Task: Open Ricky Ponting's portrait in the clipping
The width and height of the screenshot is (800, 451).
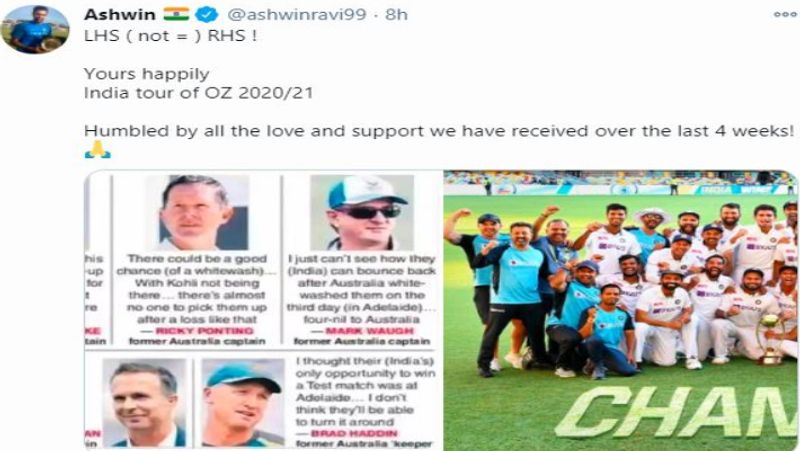Action: coord(196,212)
